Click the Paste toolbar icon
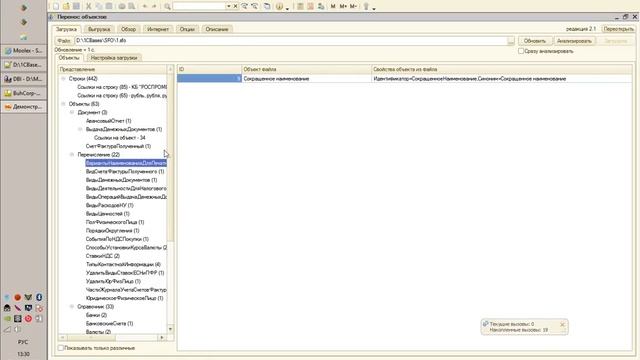640x360 pixels. pyautogui.click(x=109, y=6)
